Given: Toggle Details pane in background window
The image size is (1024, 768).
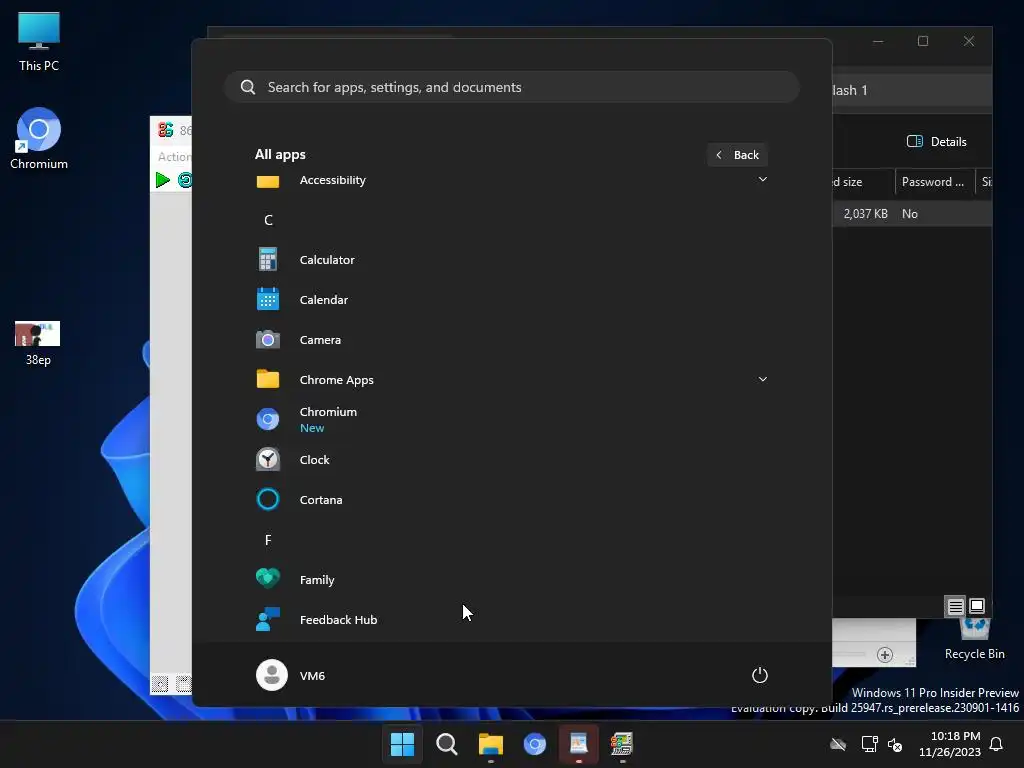Looking at the screenshot, I should [937, 142].
